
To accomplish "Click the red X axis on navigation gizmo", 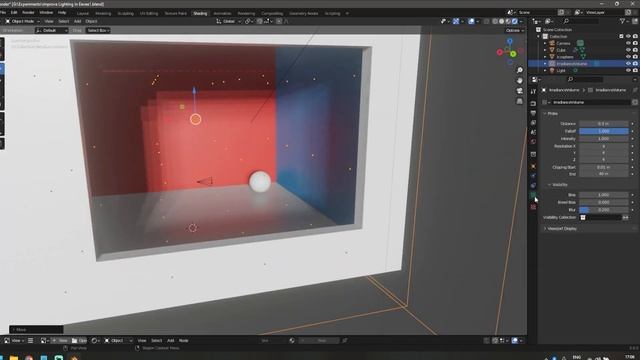I will click(x=500, y=52).
